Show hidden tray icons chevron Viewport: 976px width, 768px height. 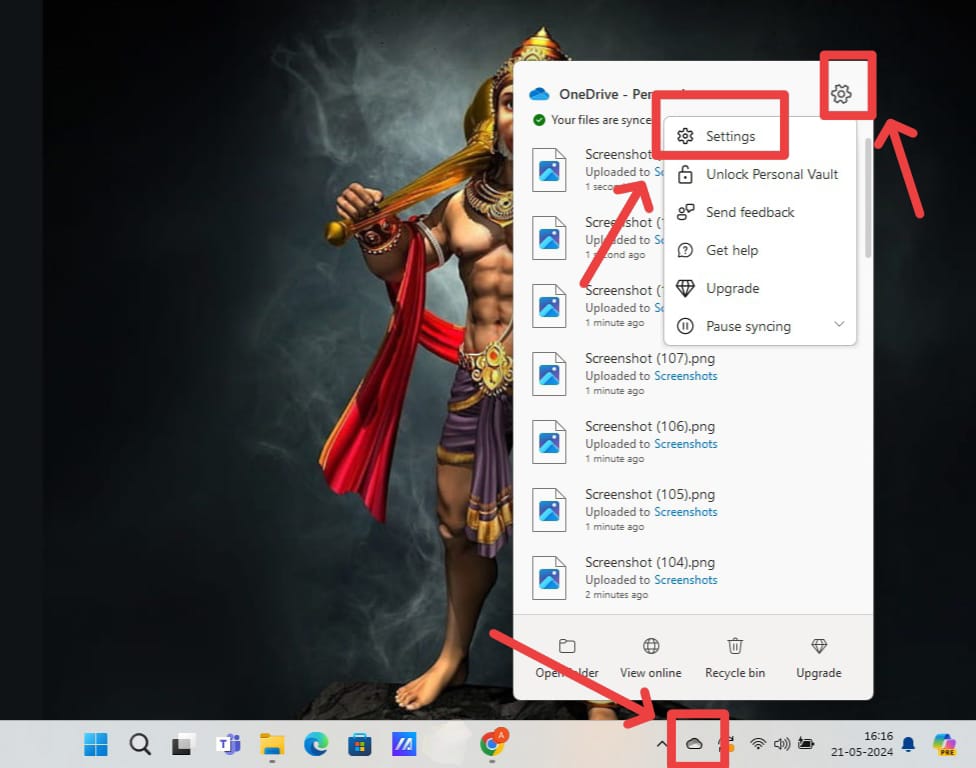[662, 744]
